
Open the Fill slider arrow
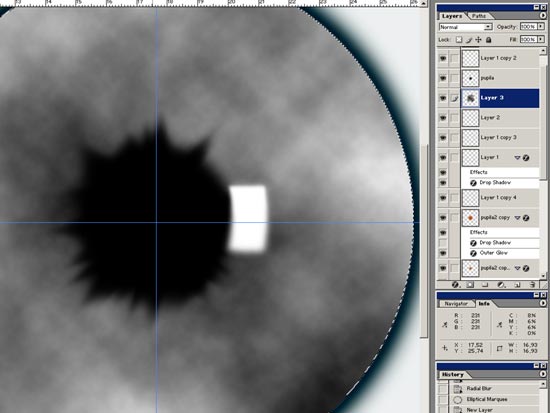(x=541, y=39)
